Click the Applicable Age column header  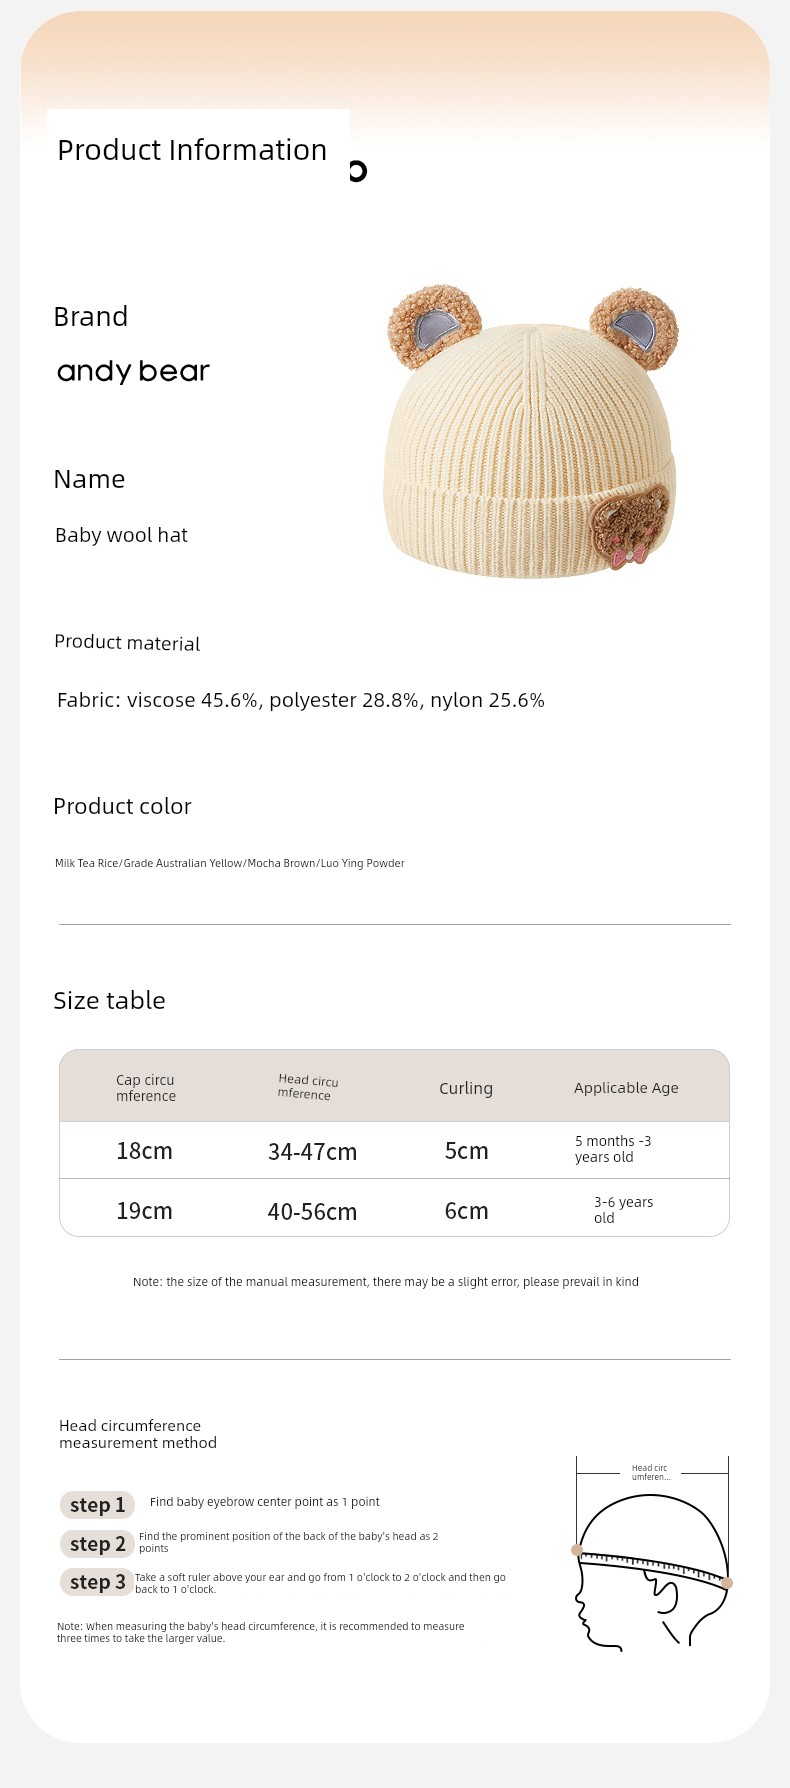tap(626, 1088)
